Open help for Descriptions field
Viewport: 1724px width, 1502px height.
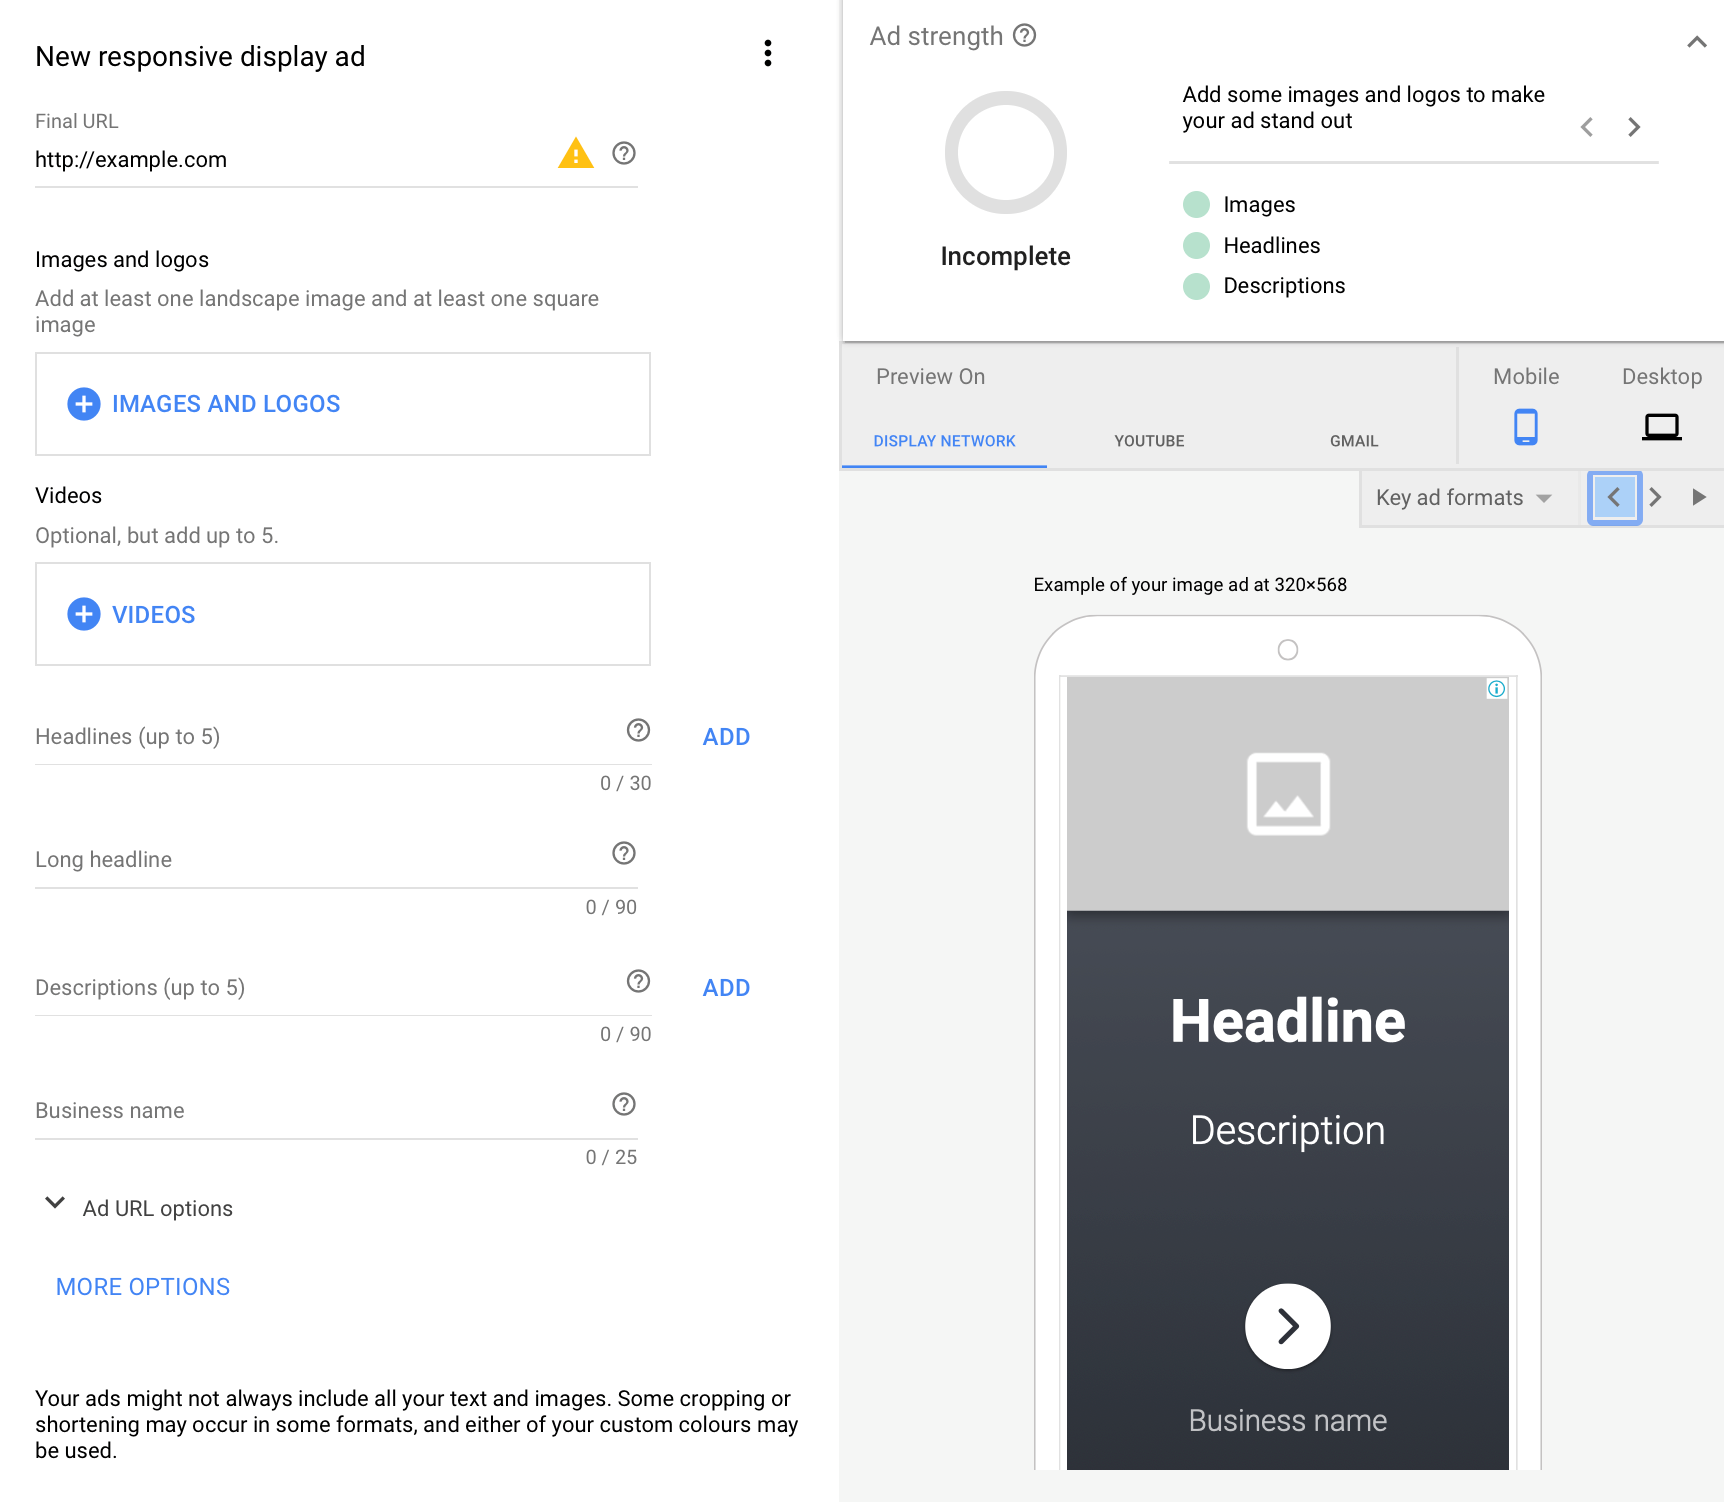[638, 981]
